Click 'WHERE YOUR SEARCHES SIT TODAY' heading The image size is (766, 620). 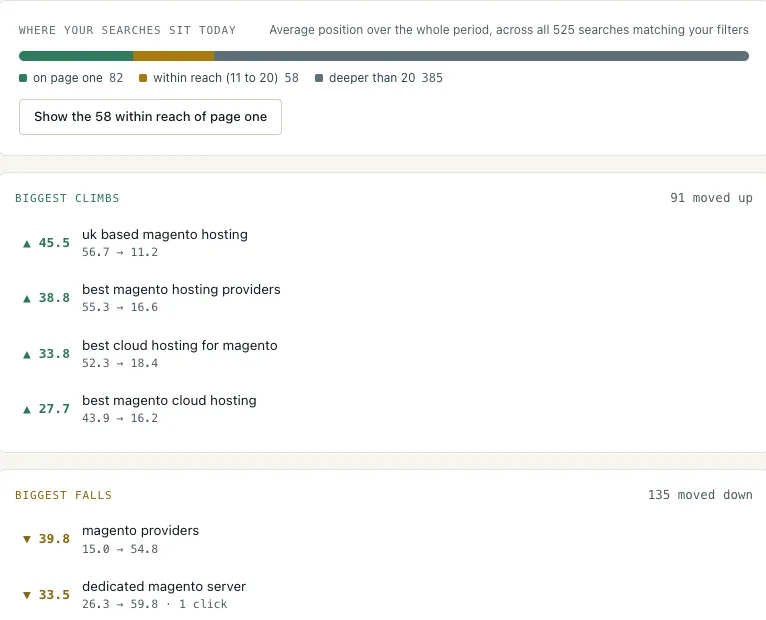[127, 30]
